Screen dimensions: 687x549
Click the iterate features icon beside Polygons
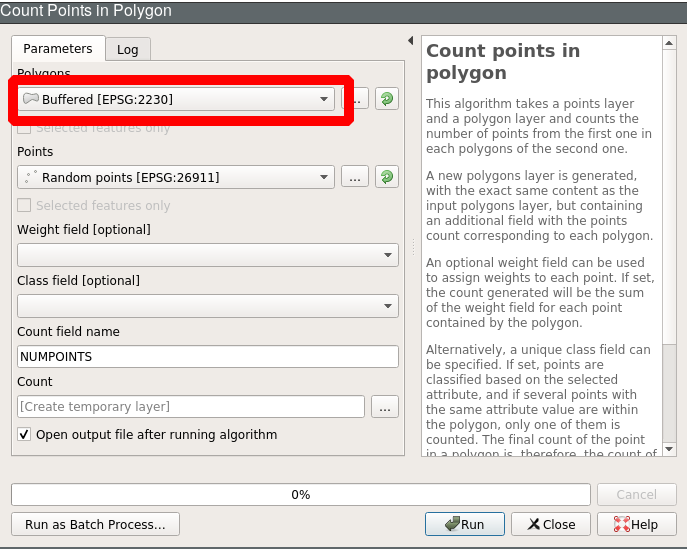tap(386, 99)
